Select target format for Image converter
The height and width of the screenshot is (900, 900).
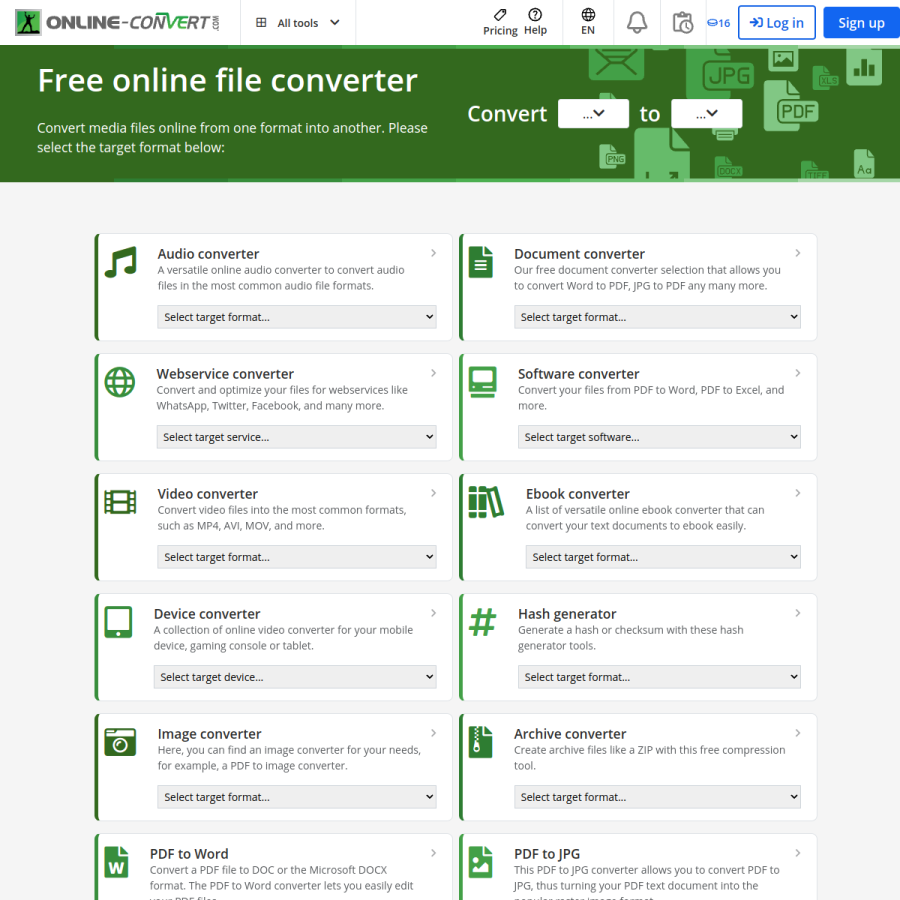[297, 797]
